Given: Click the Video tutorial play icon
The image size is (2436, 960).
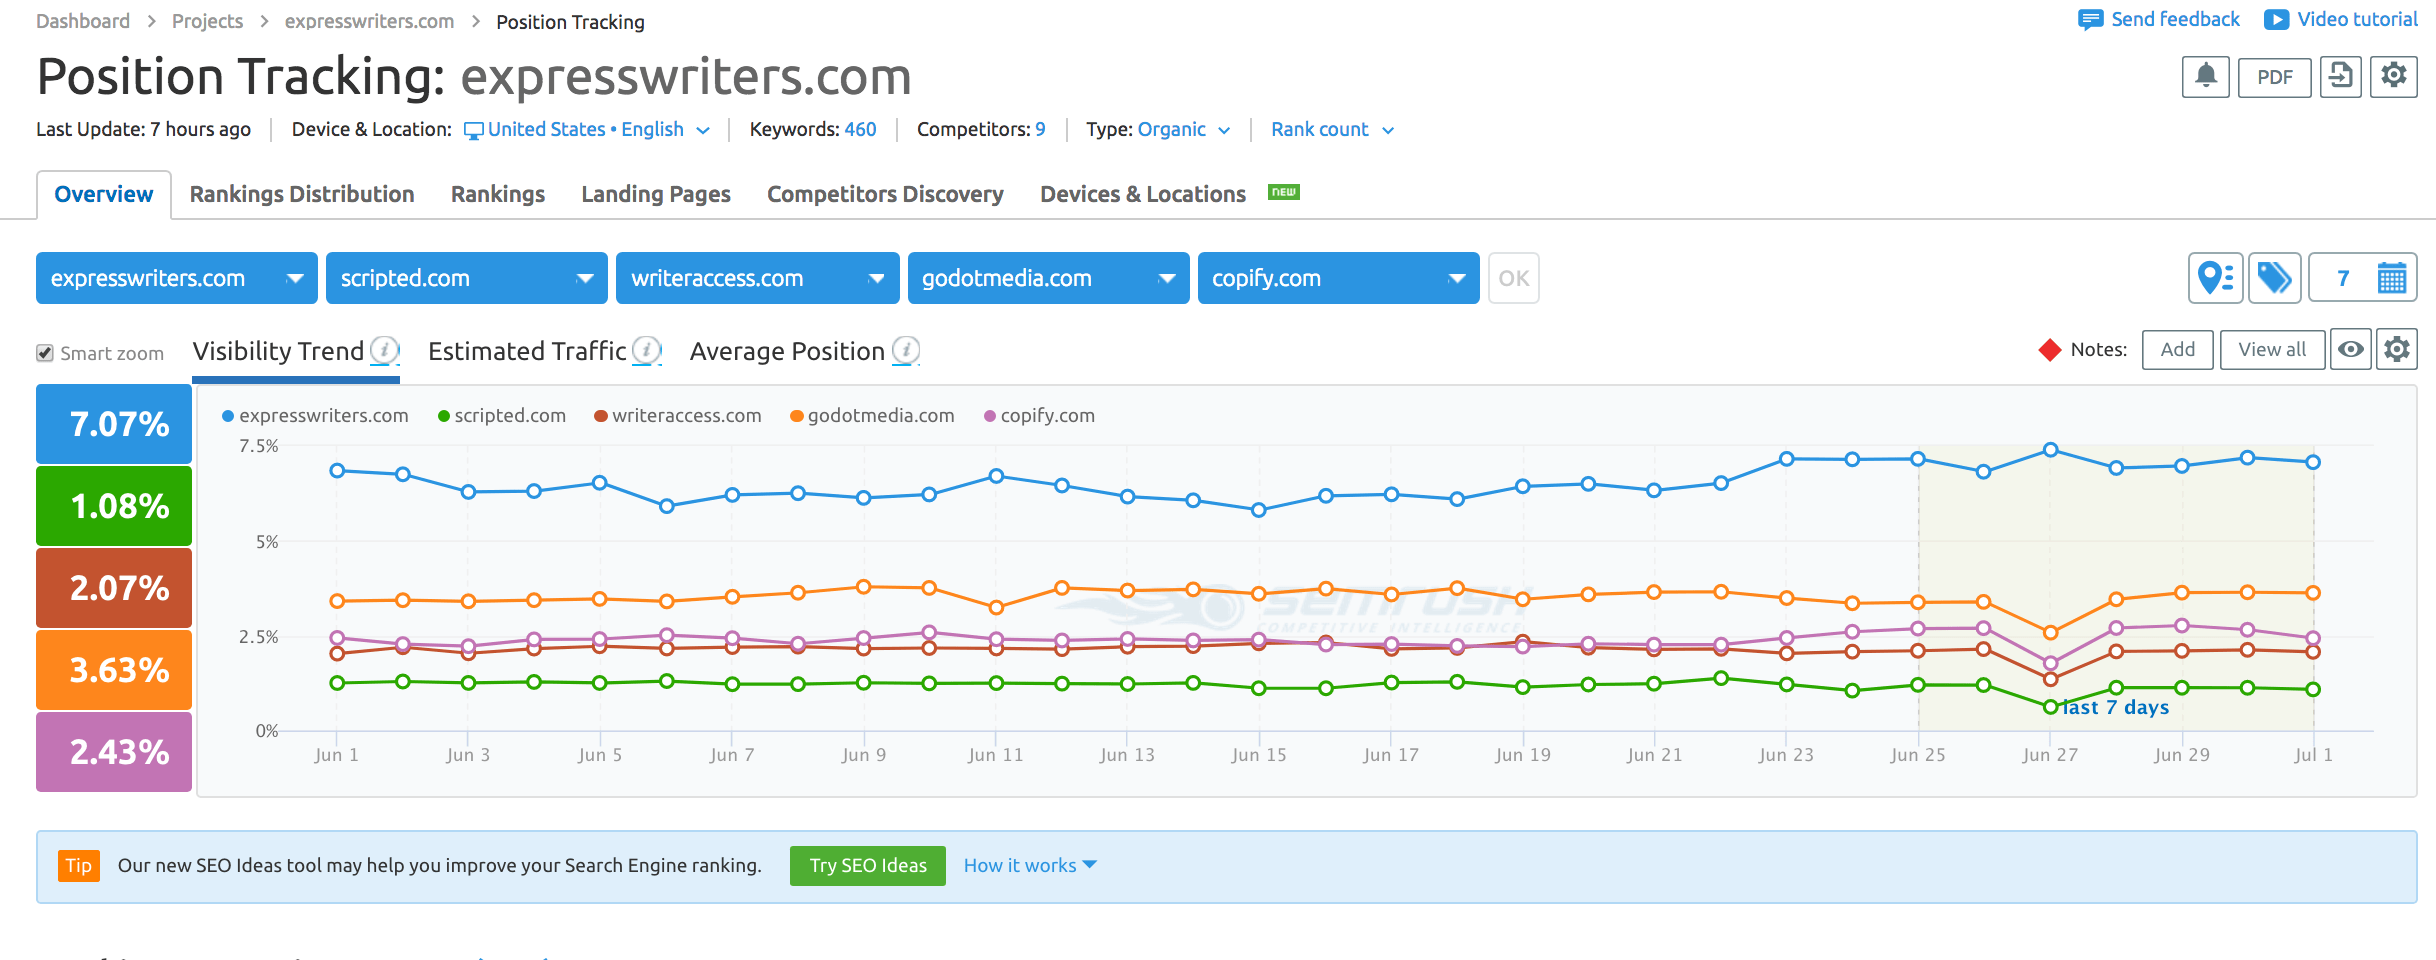Looking at the screenshot, I should tap(2276, 20).
